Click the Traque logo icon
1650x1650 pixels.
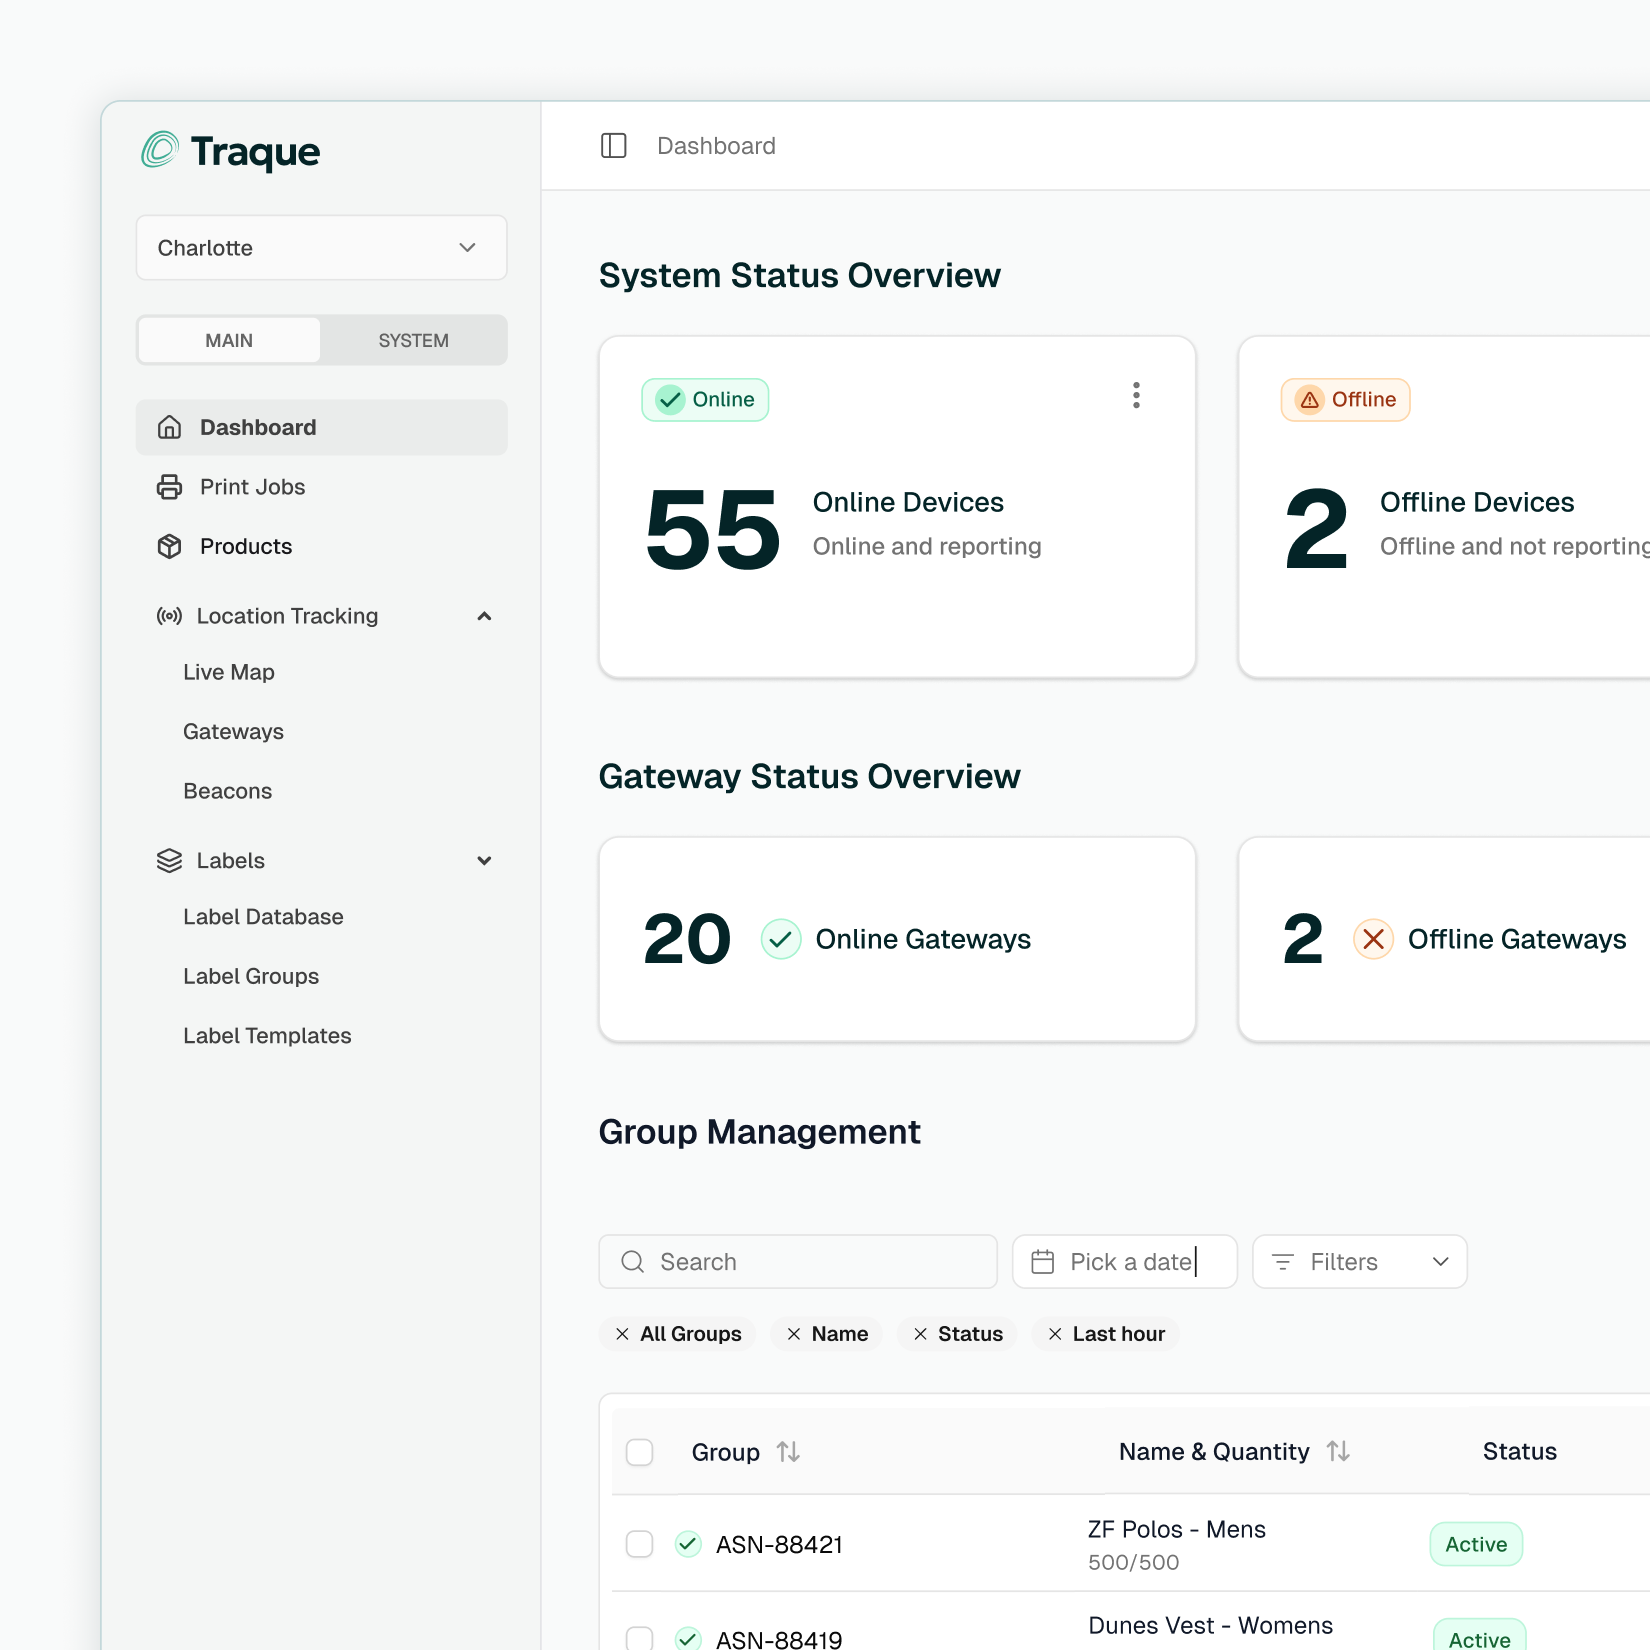(x=160, y=150)
